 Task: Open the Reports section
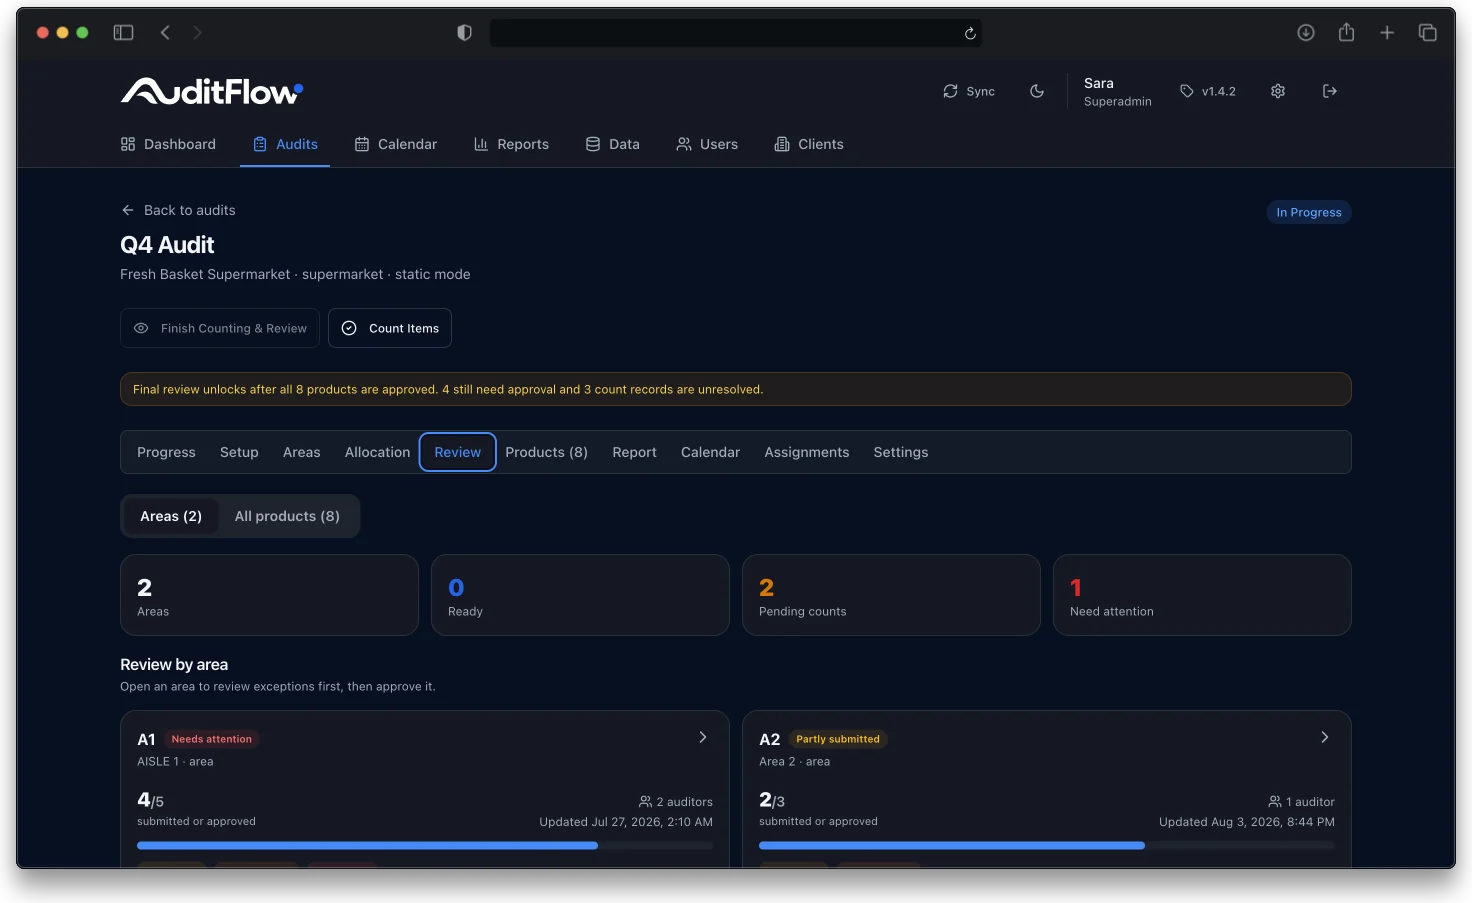pos(511,144)
